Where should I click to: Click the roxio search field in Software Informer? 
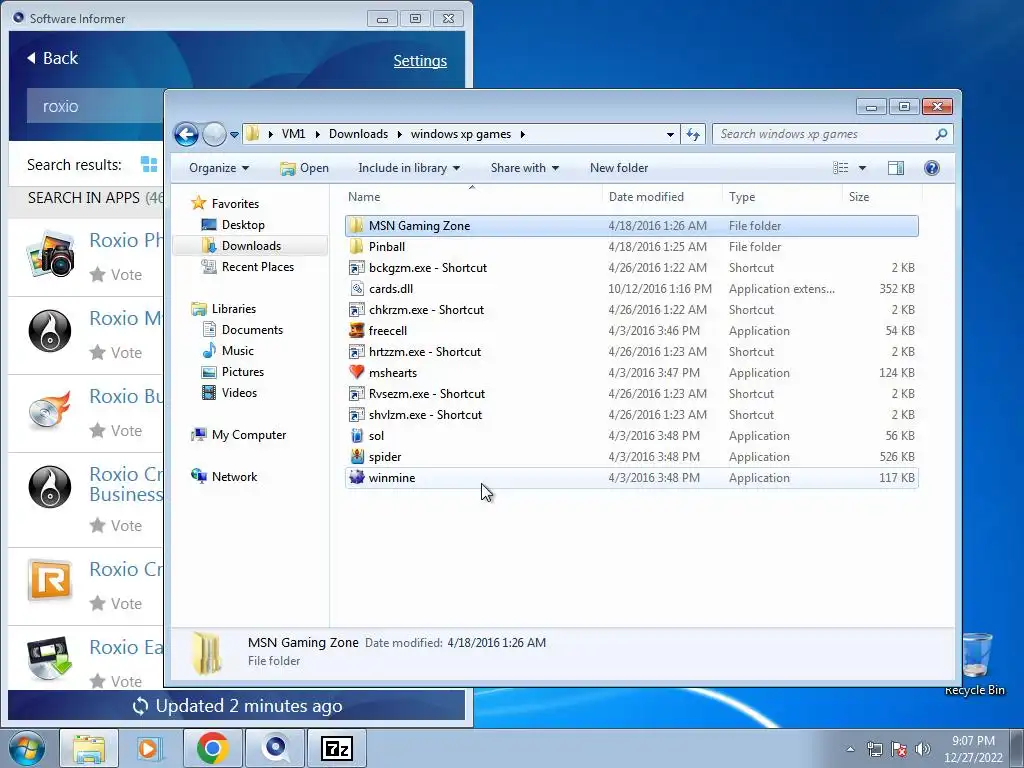point(95,106)
